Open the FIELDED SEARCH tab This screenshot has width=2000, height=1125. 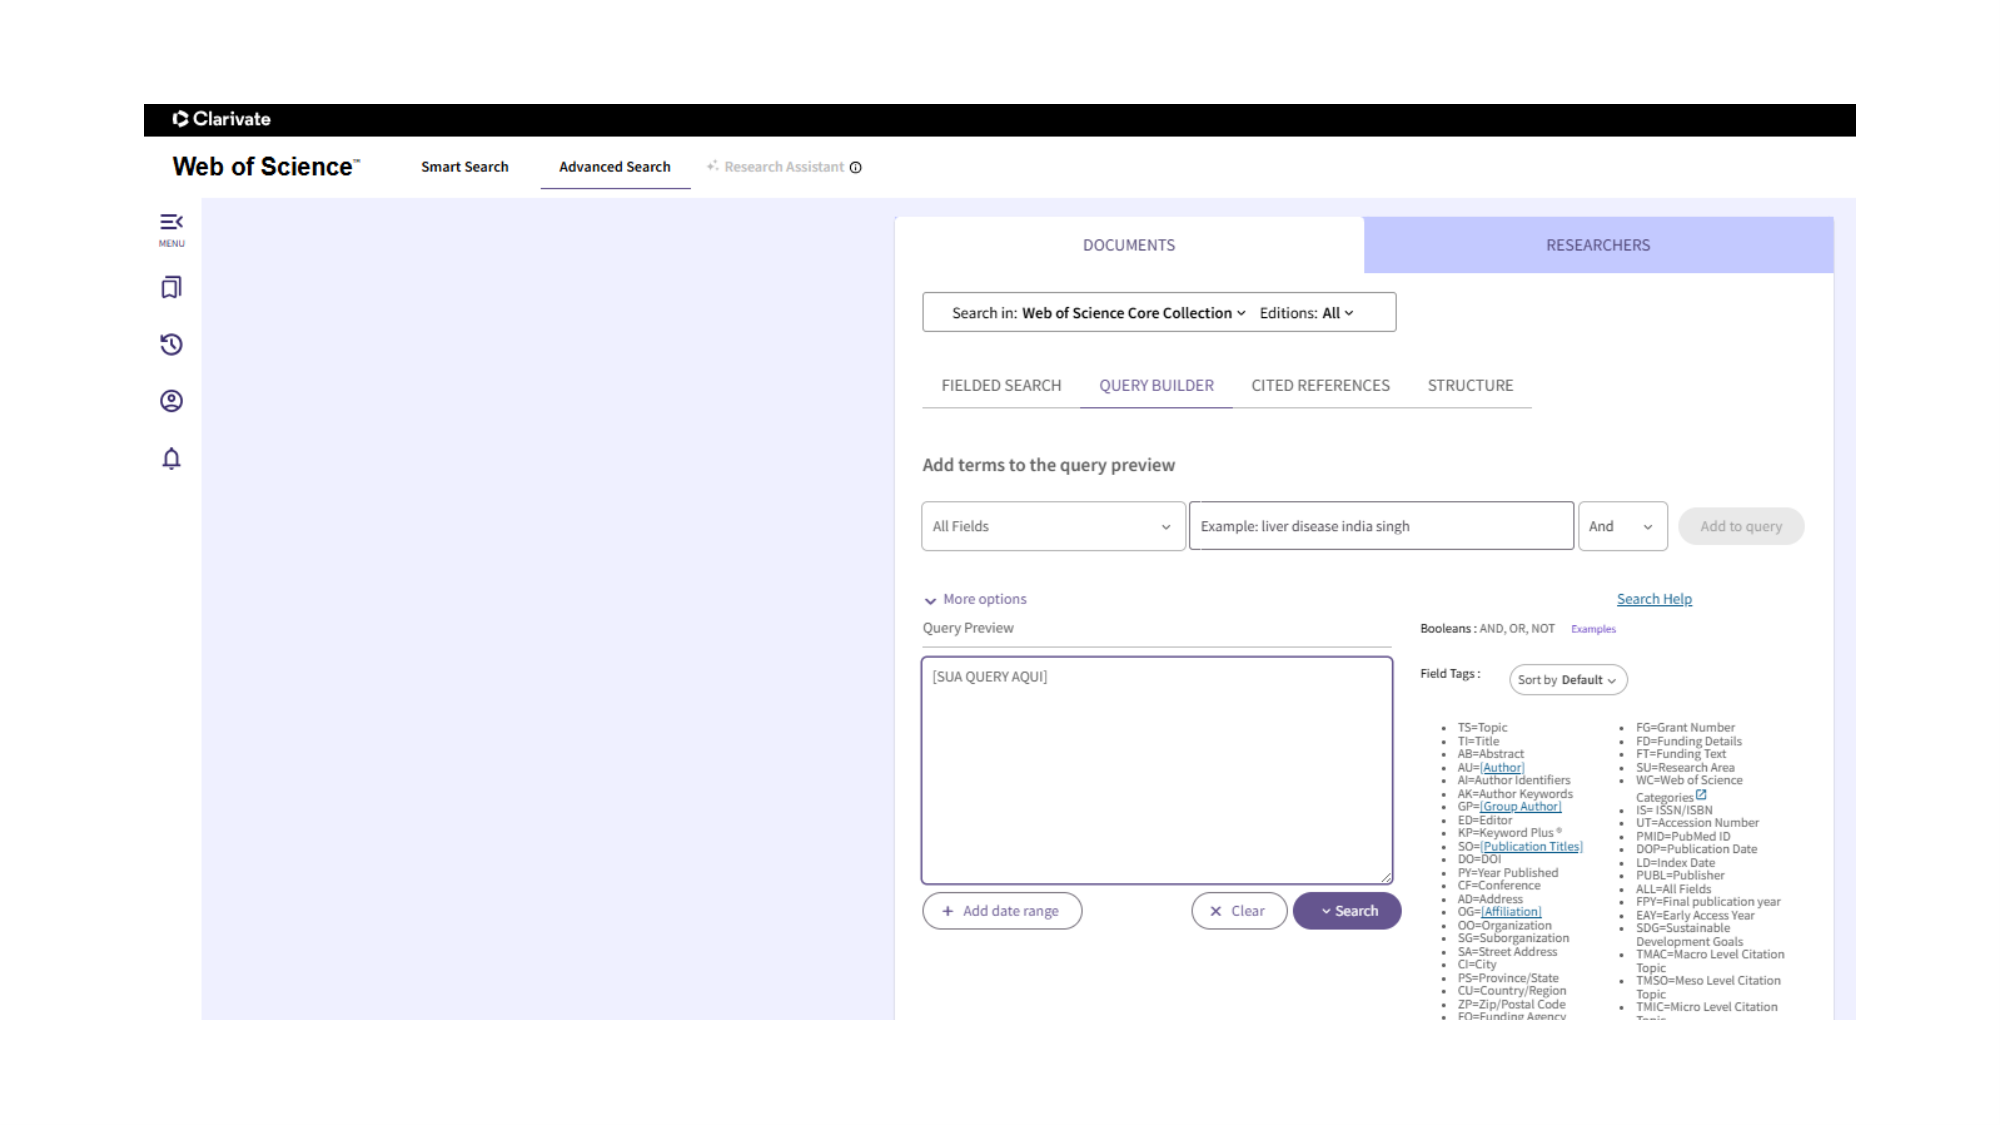[x=1001, y=385]
